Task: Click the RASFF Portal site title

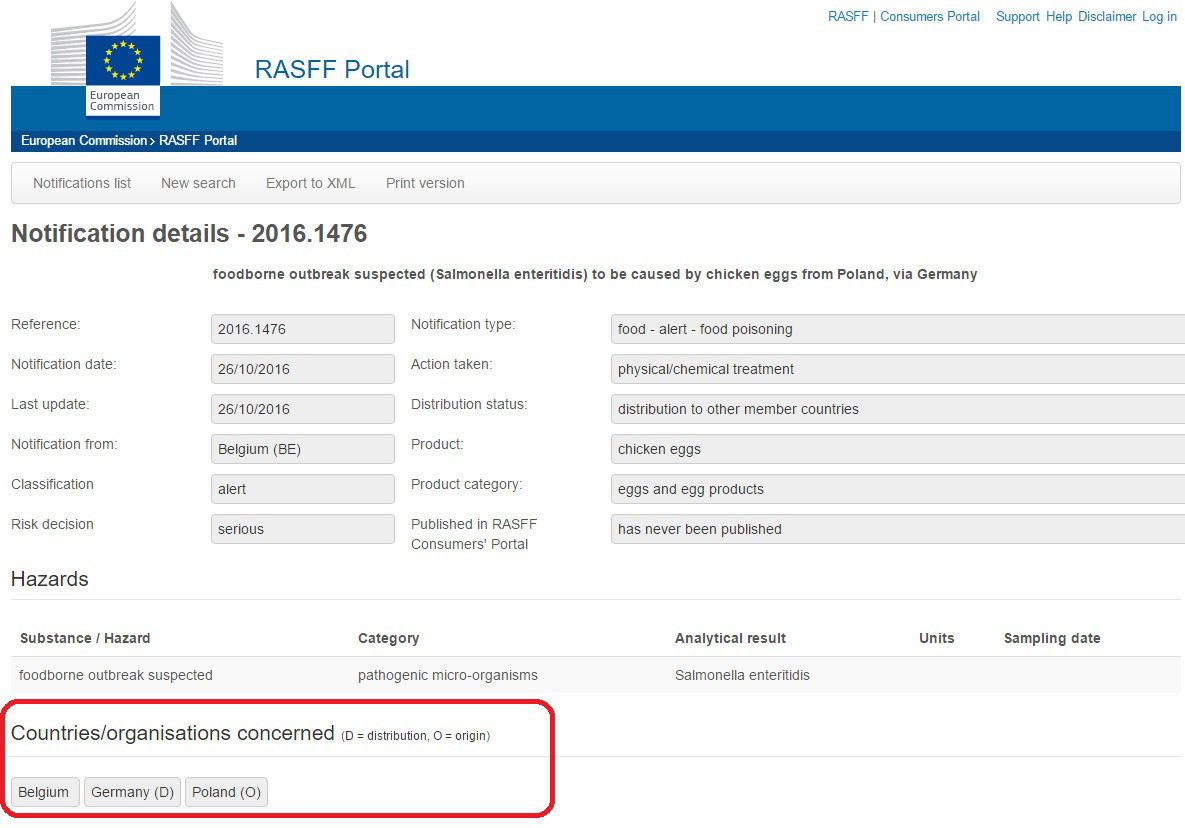Action: [332, 70]
